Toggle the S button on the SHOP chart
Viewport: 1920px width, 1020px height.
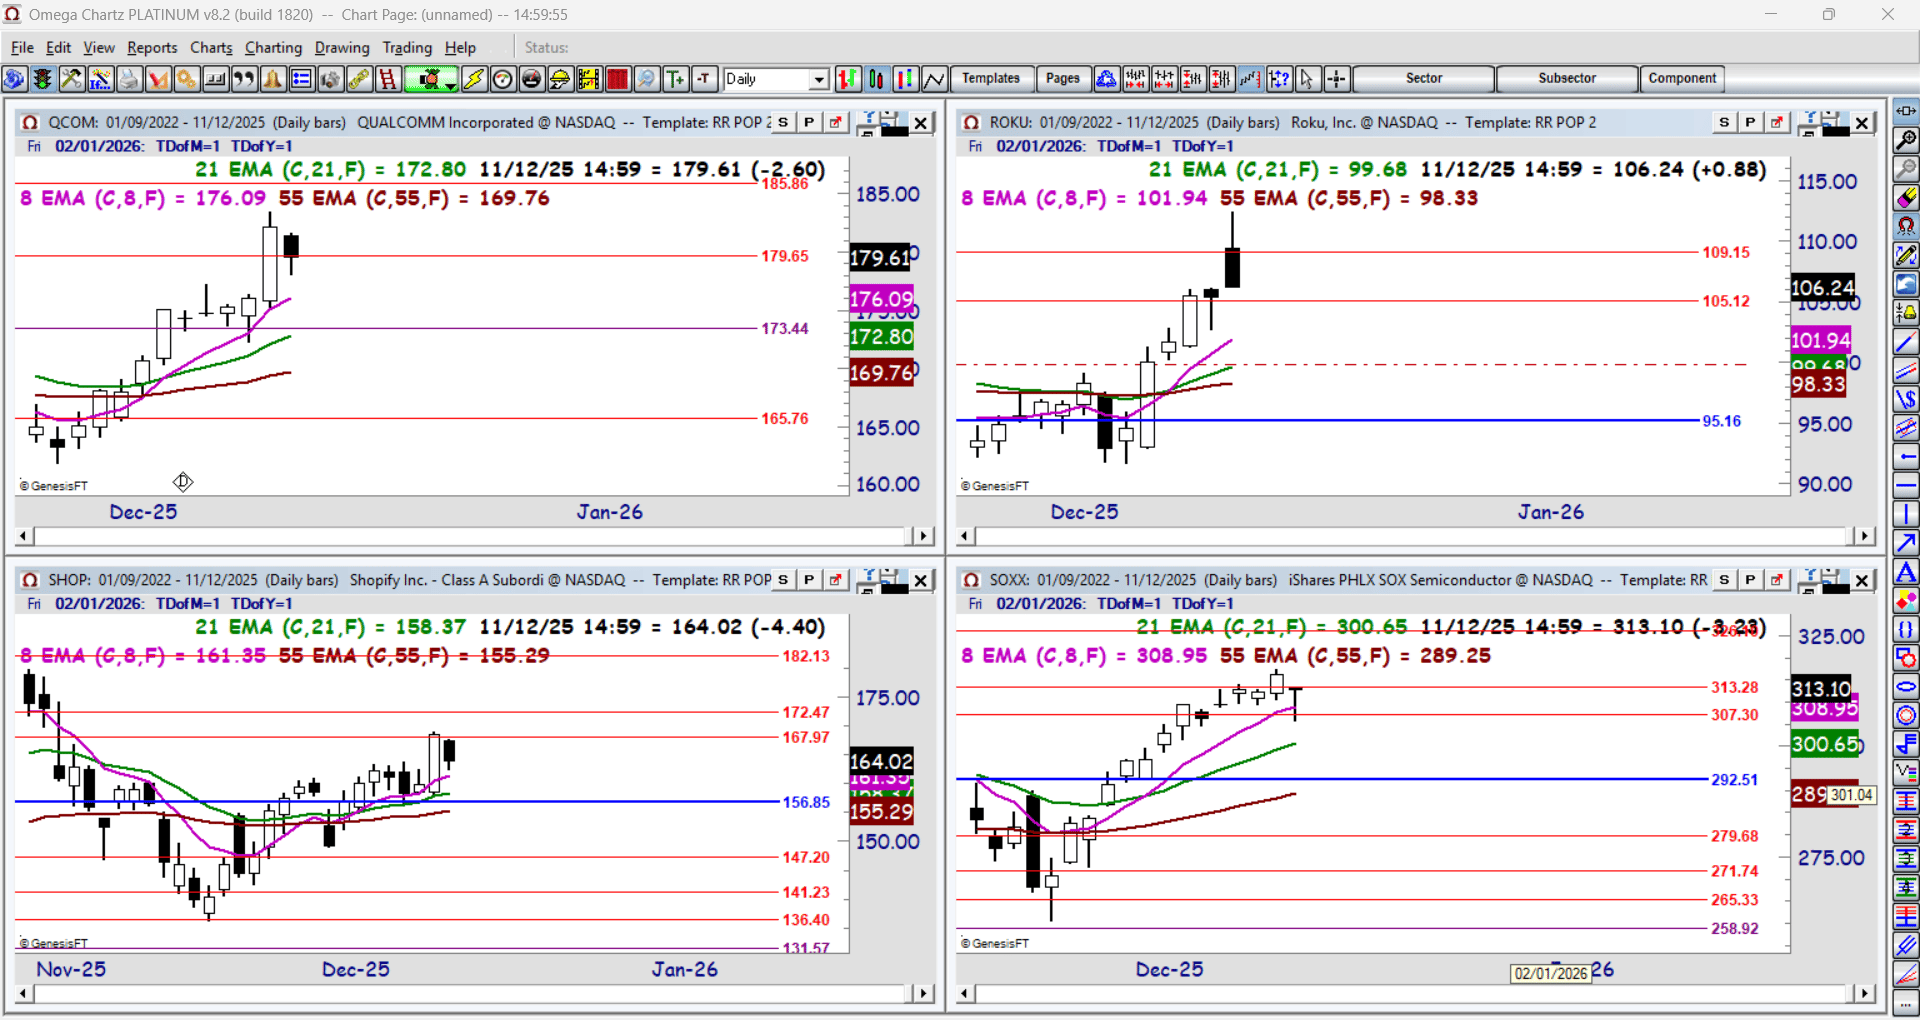tap(783, 580)
